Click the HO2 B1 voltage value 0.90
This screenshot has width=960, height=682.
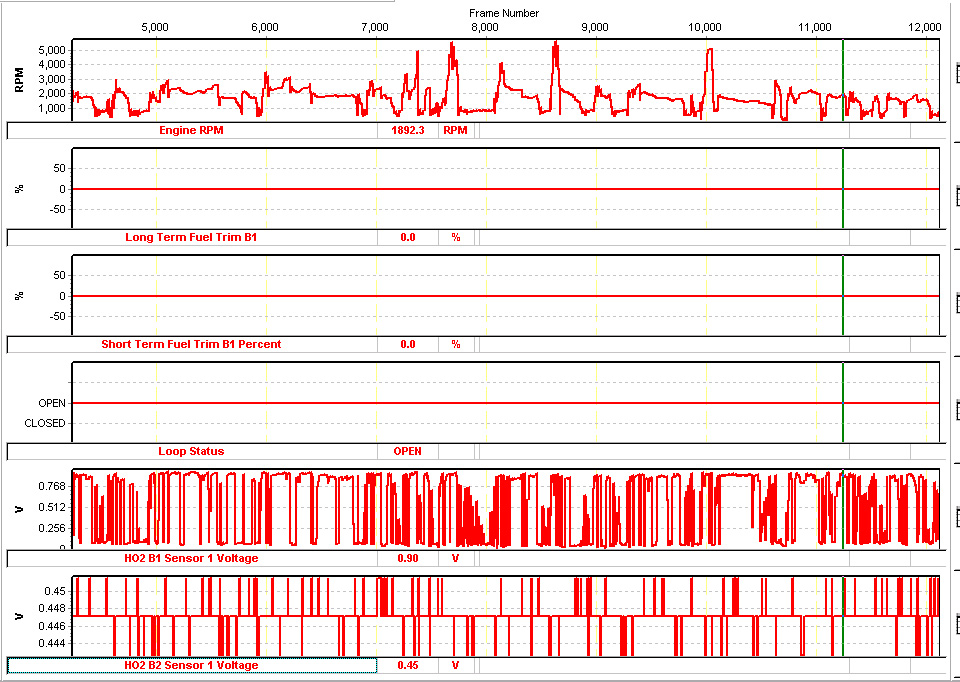pyautogui.click(x=407, y=558)
